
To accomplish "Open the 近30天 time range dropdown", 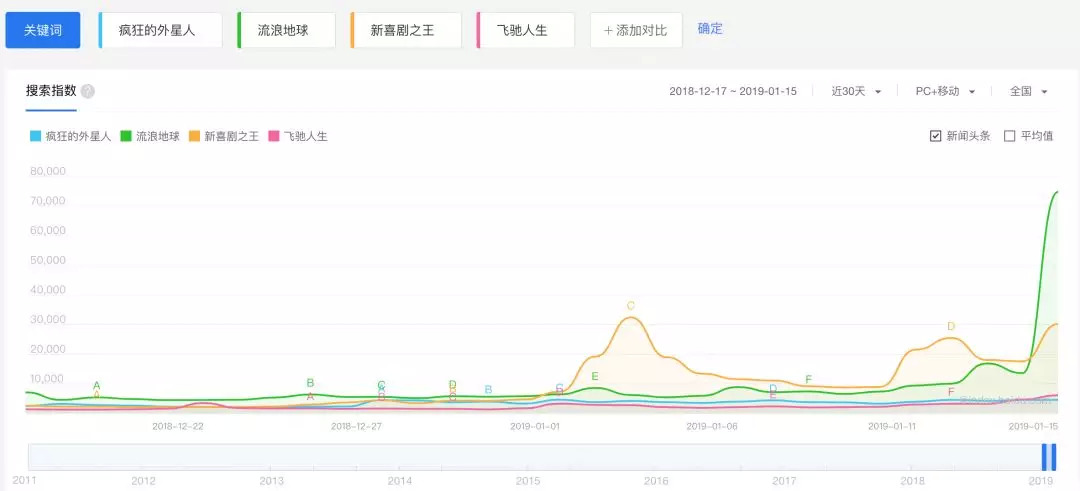I will [857, 91].
